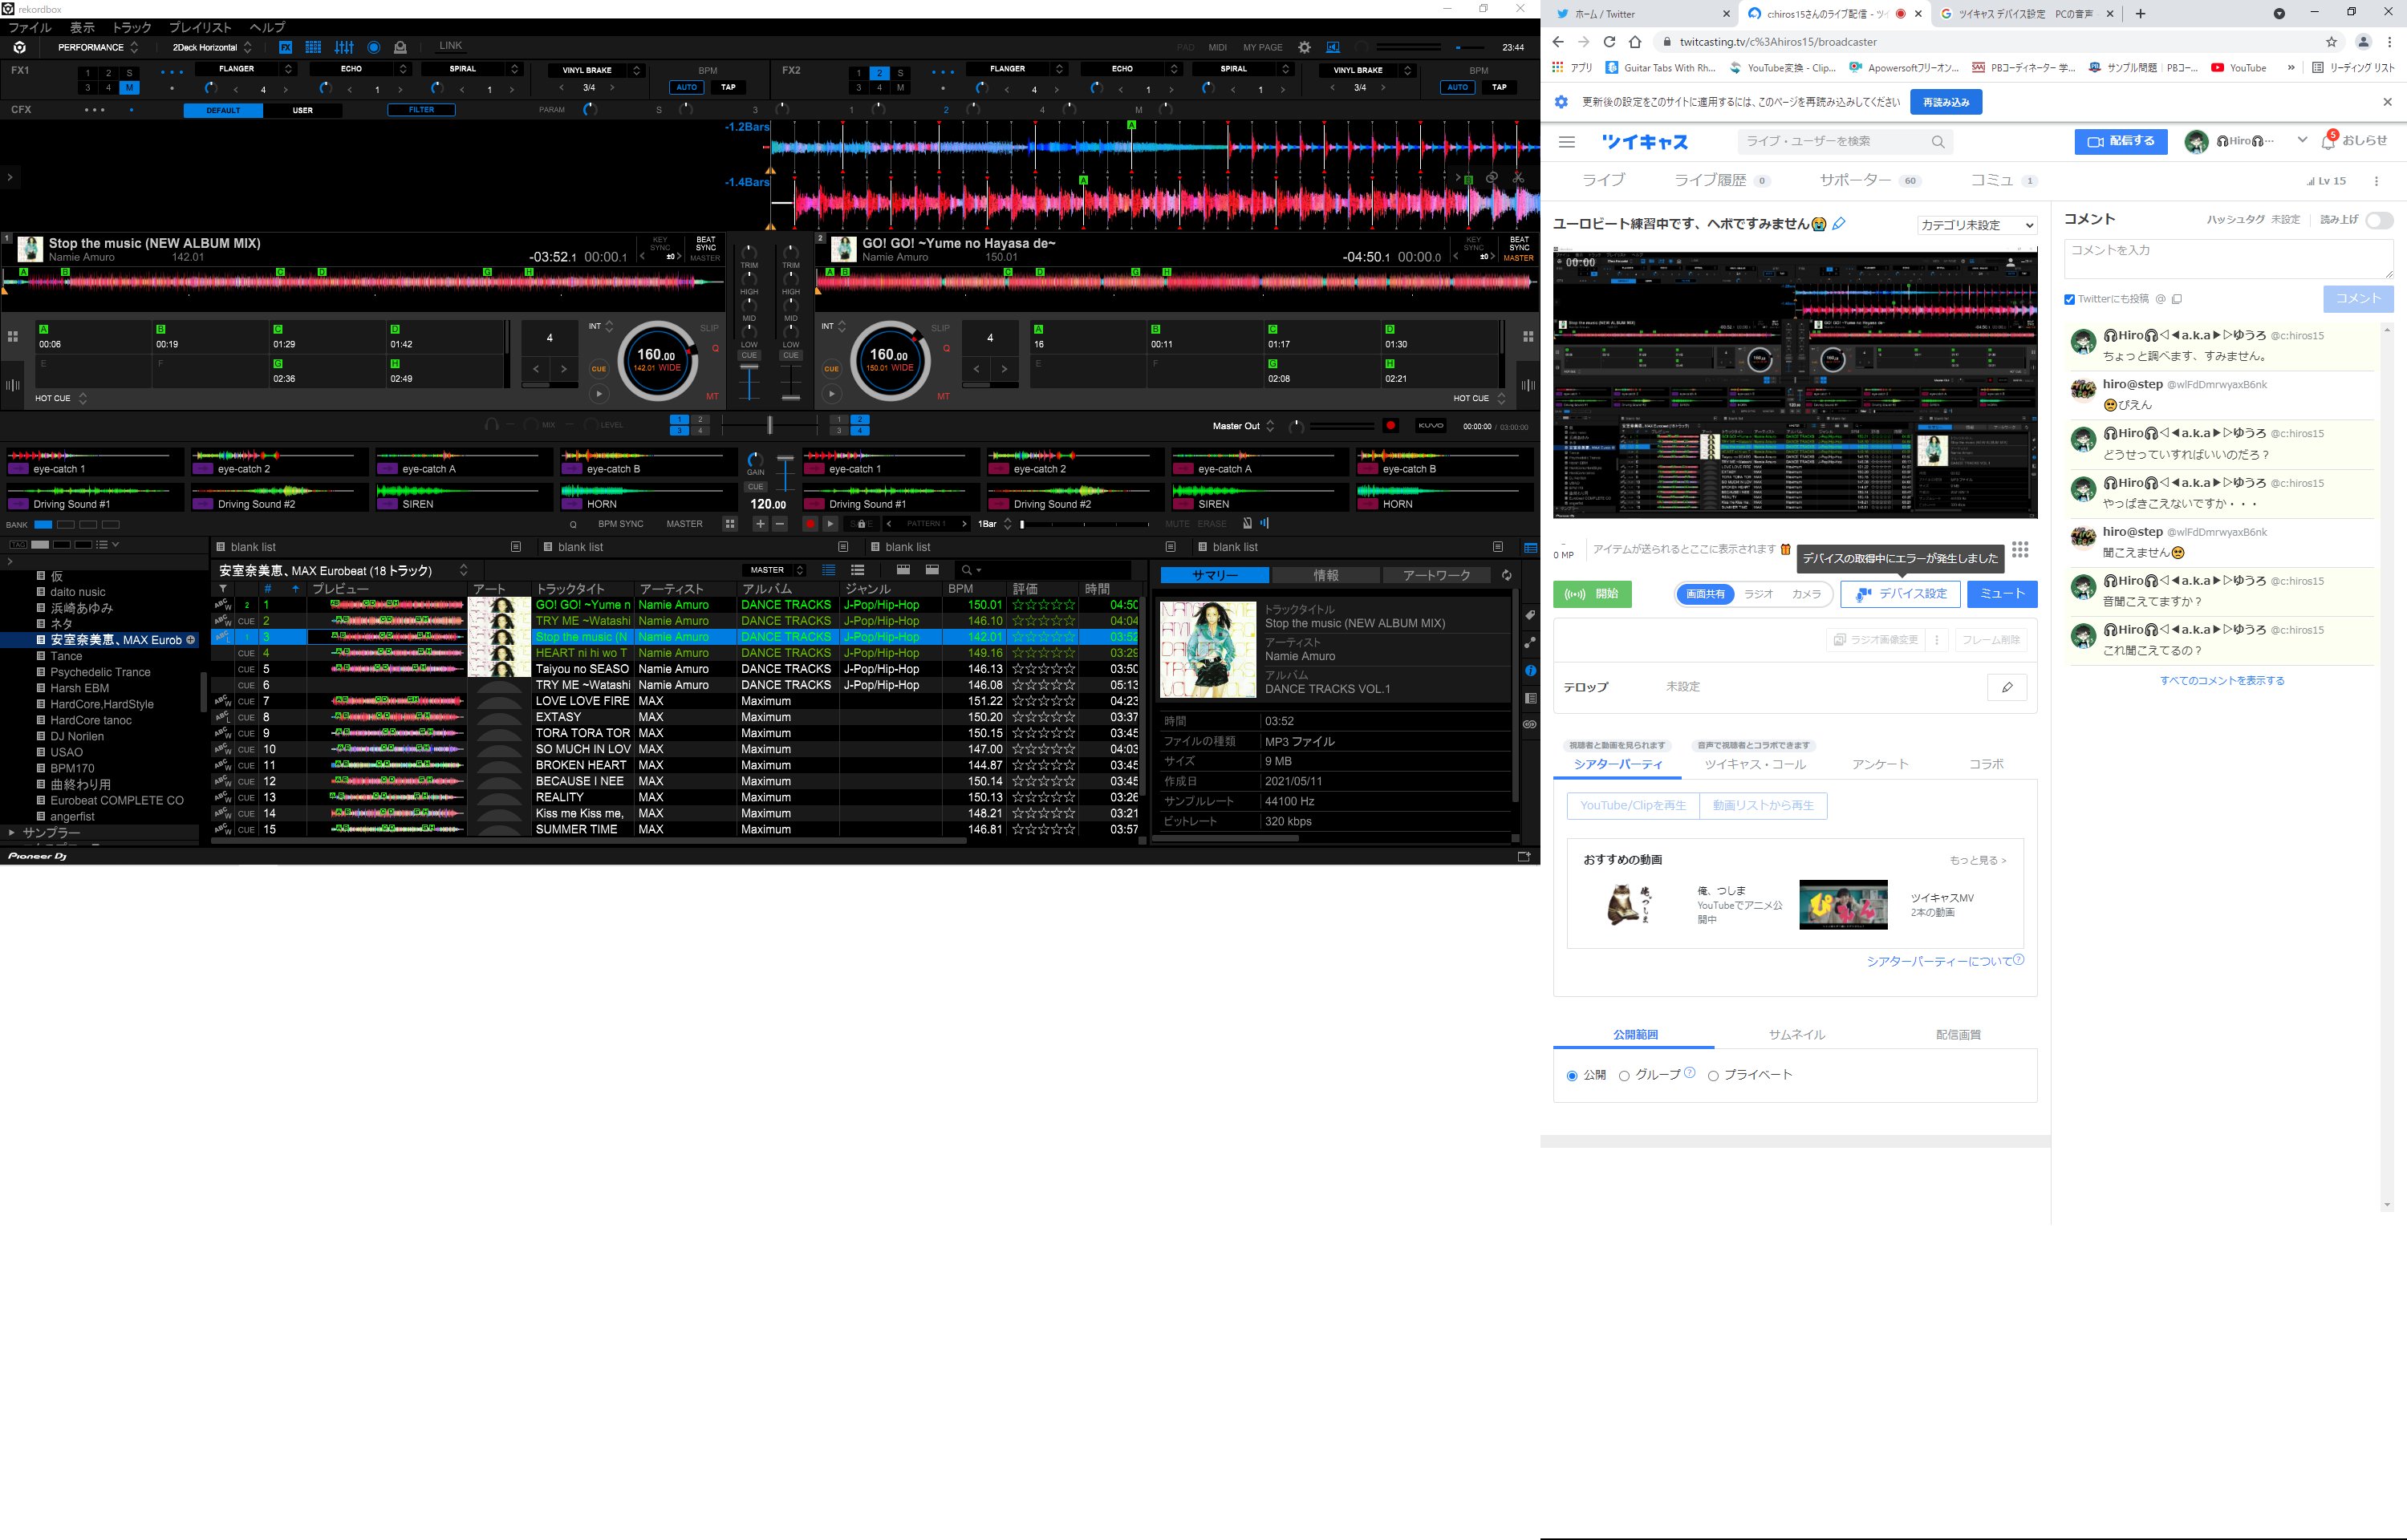
Task: Uncheck the Twitterにも投稿 checkbox
Action: (2069, 299)
